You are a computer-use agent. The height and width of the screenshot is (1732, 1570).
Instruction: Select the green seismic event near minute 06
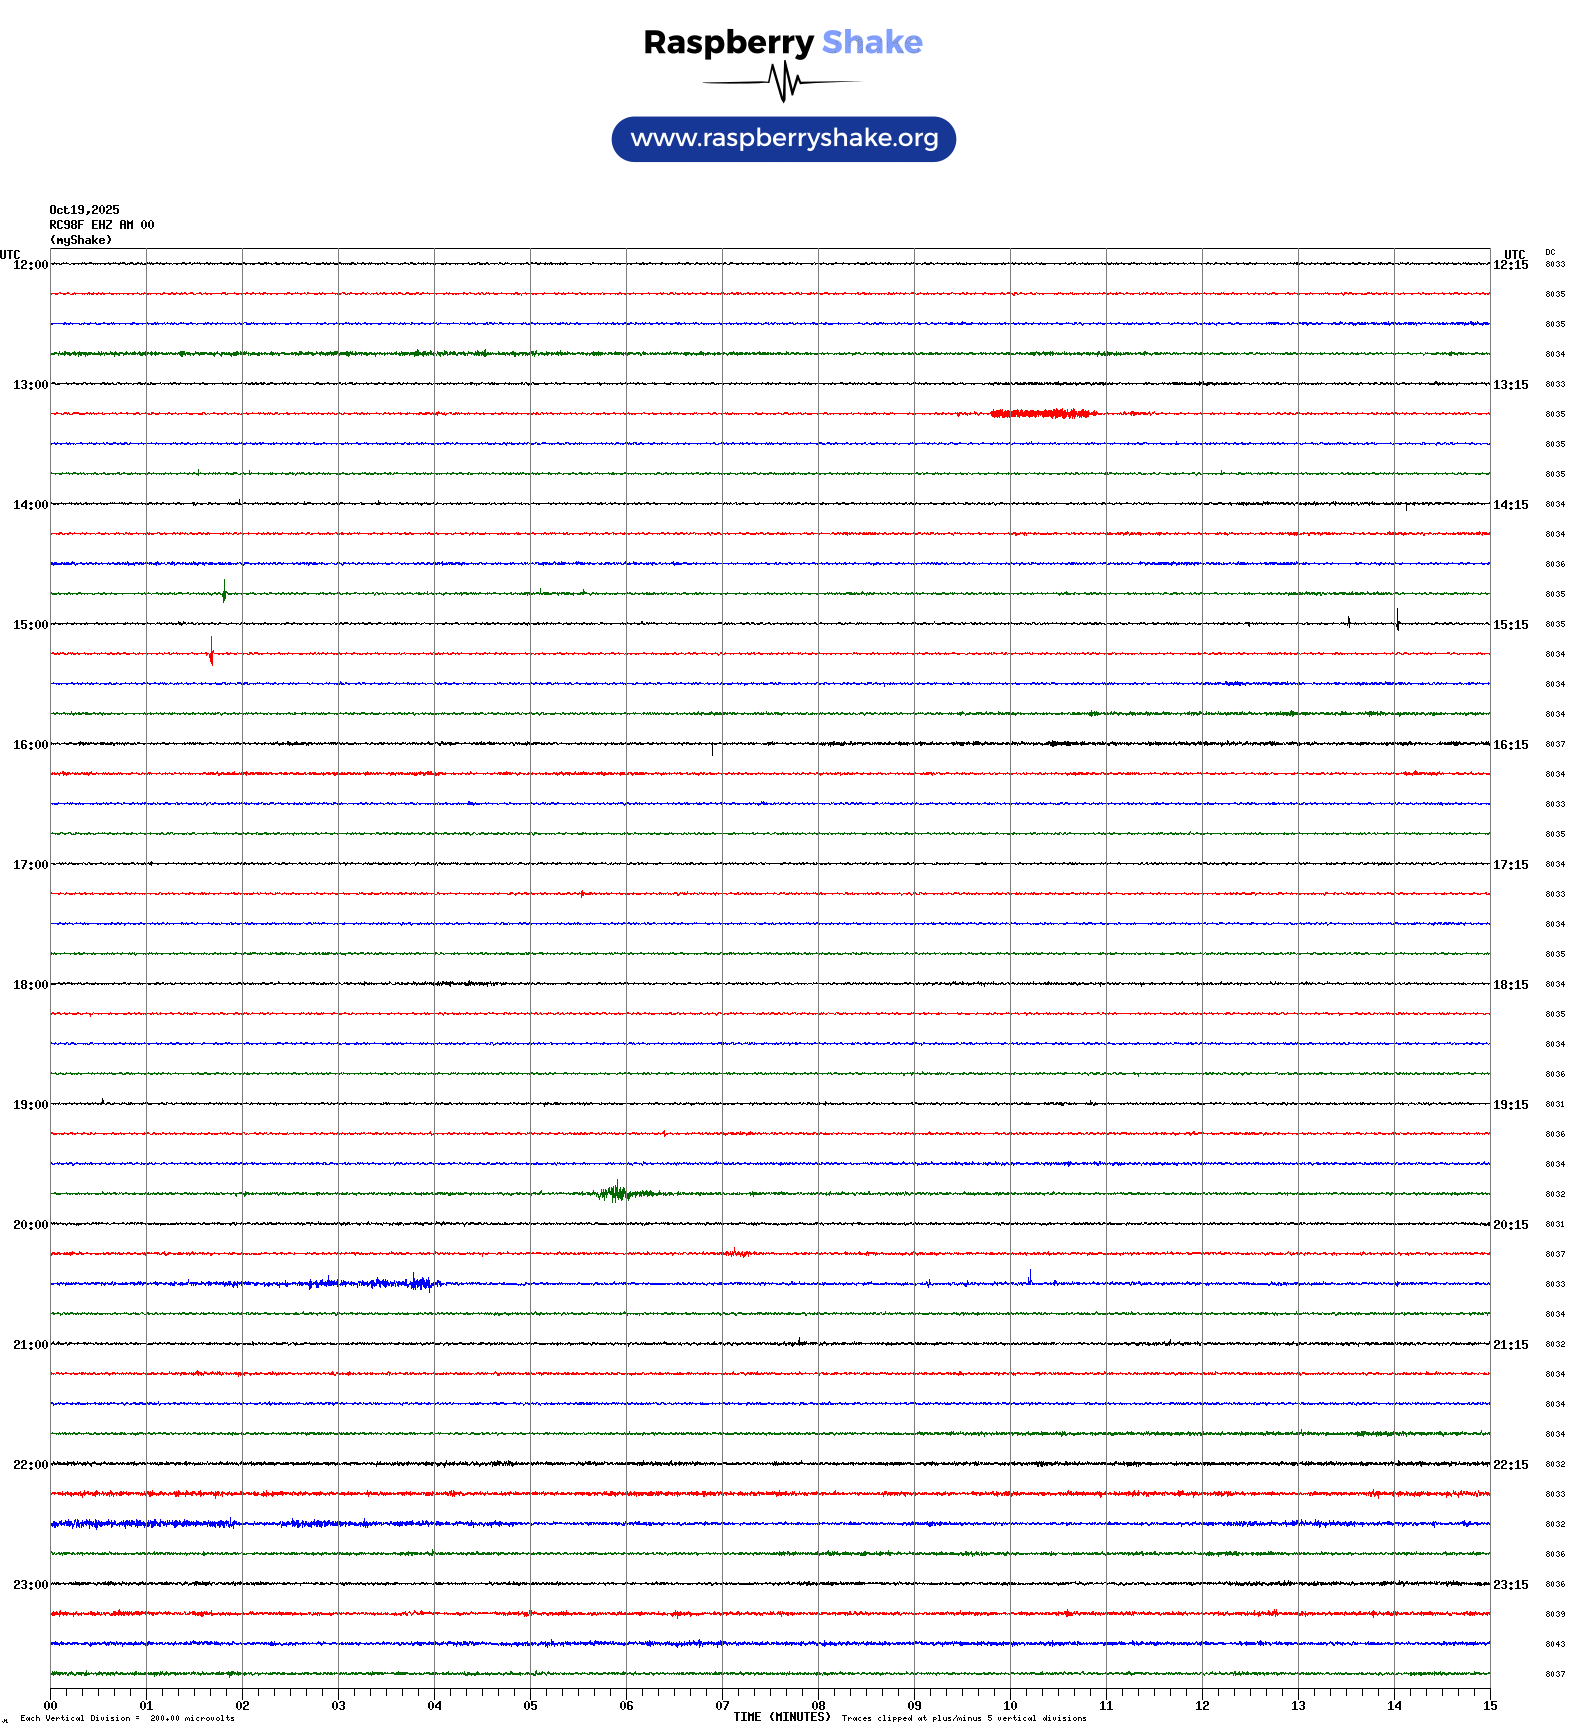tap(618, 1192)
